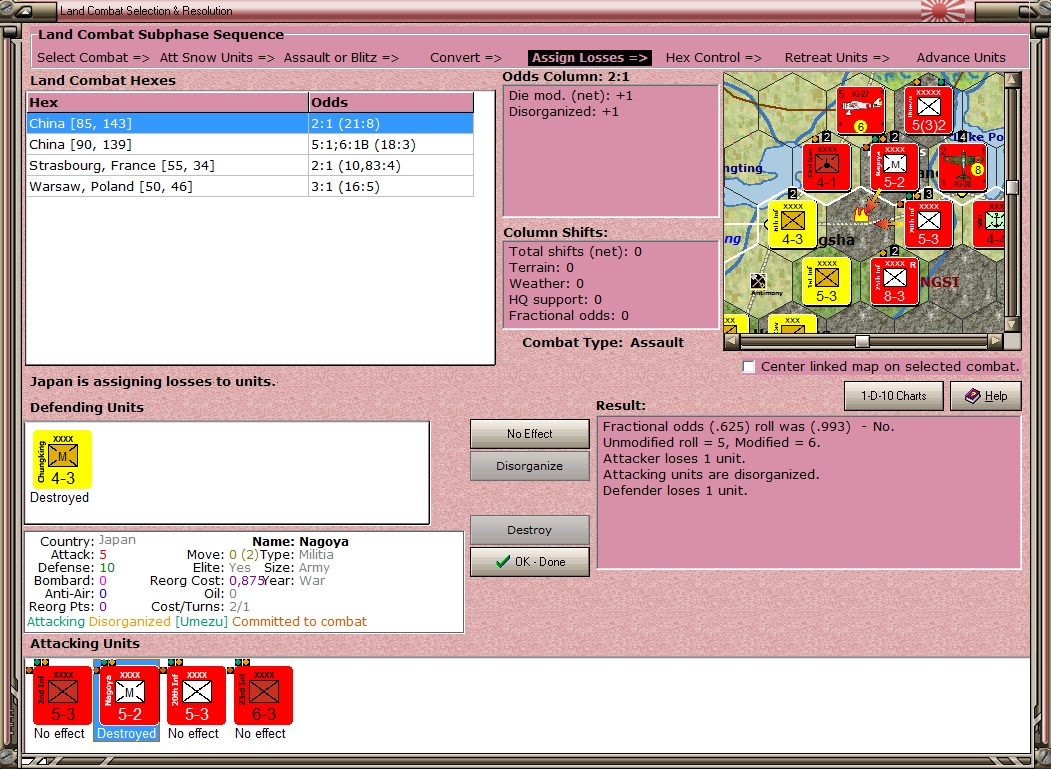The height and width of the screenshot is (769, 1051).
Task: Click the red 5-2 militia counter on map
Action: click(894, 167)
